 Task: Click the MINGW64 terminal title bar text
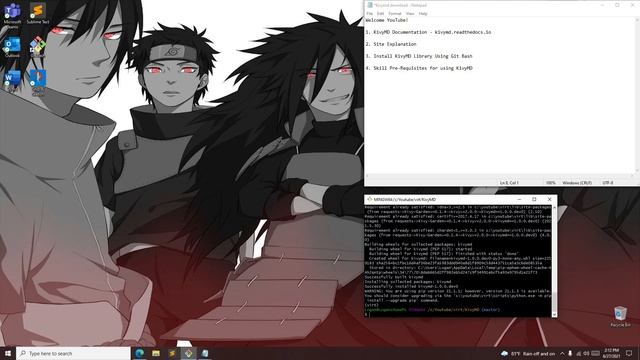coord(404,200)
